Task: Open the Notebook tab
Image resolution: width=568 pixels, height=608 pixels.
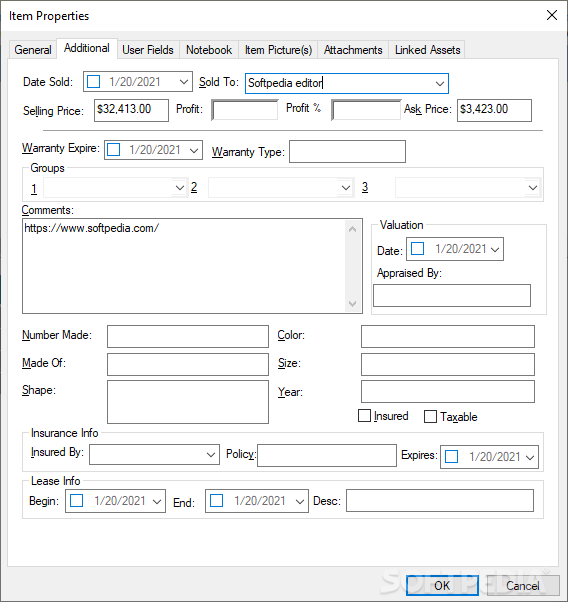Action: coord(209,50)
